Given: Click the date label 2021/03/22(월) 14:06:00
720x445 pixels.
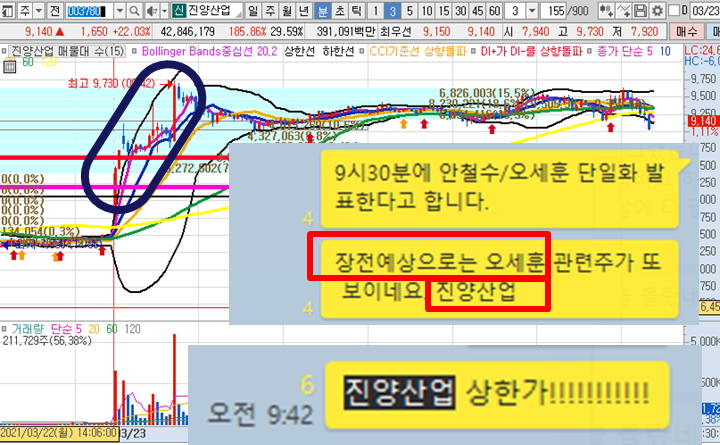Looking at the screenshot, I should coord(59,433).
